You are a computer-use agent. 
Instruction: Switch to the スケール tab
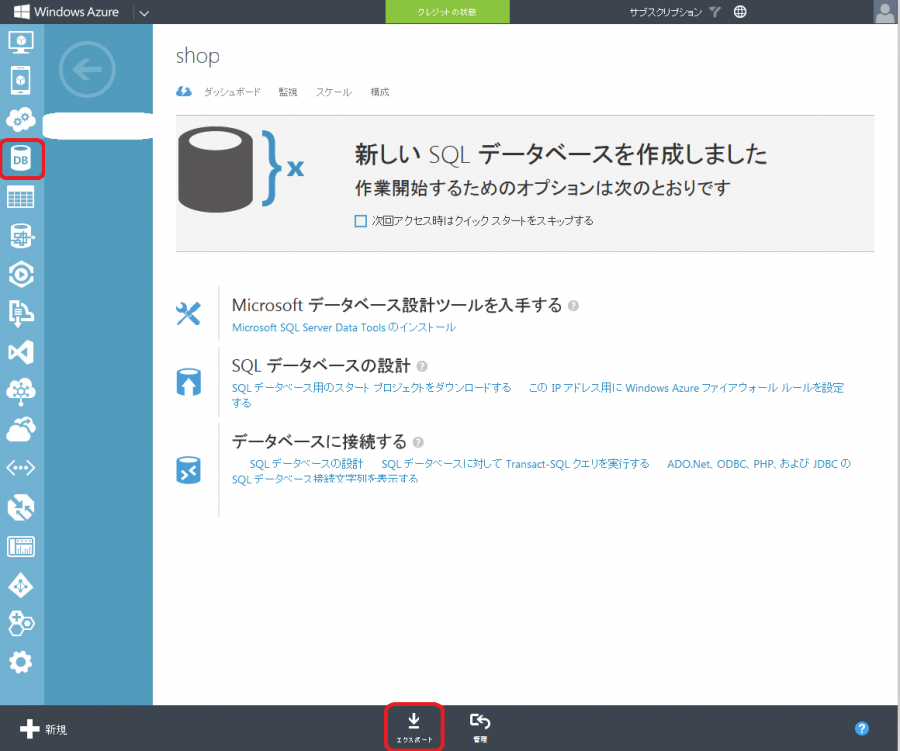click(x=333, y=92)
